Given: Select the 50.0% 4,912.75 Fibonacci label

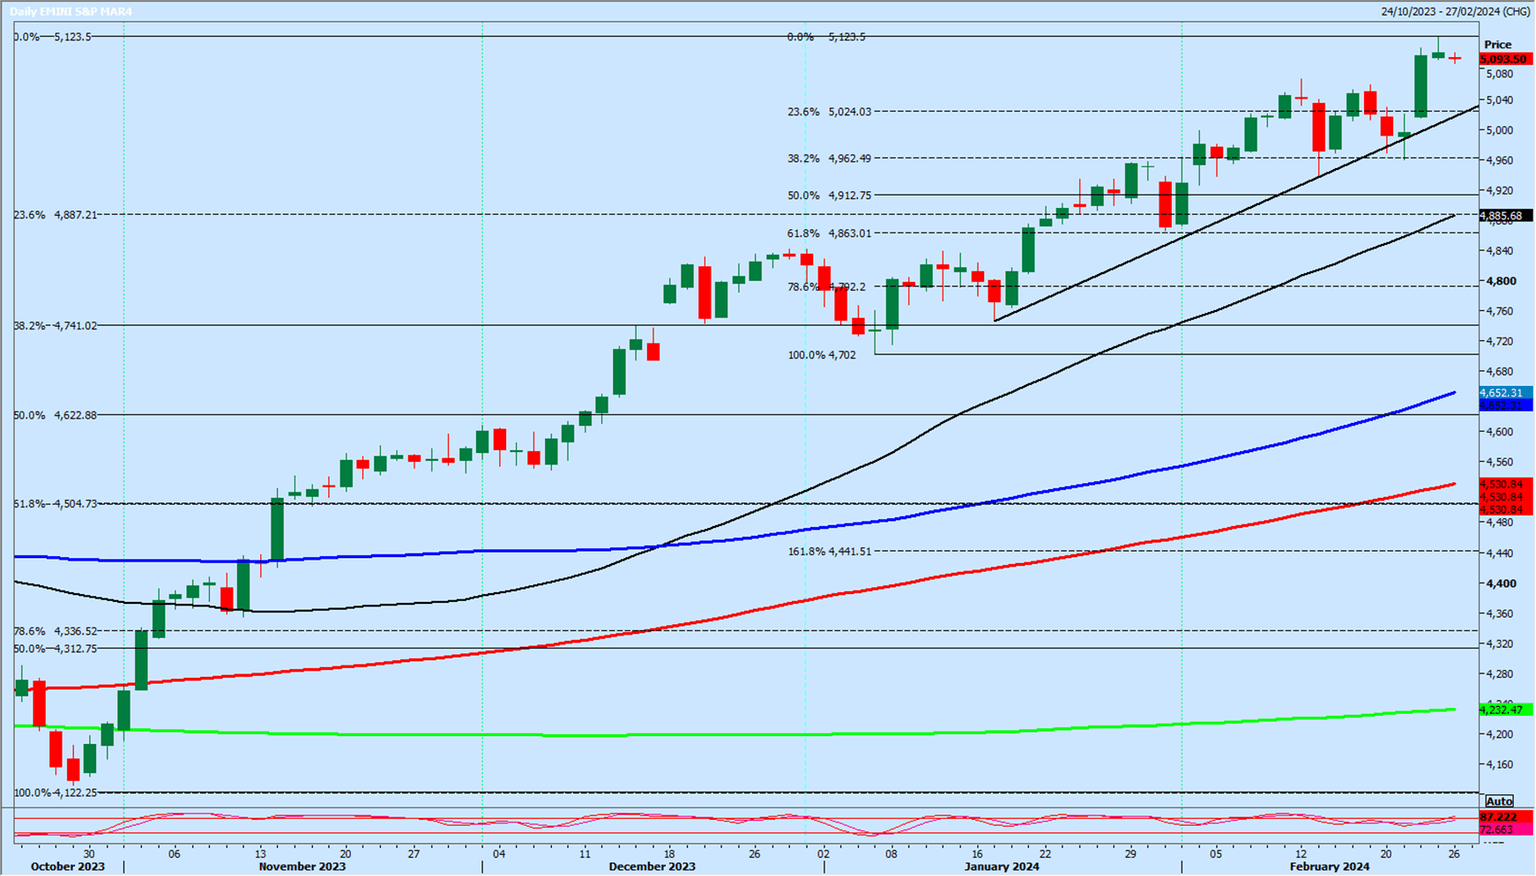Looking at the screenshot, I should tap(829, 196).
